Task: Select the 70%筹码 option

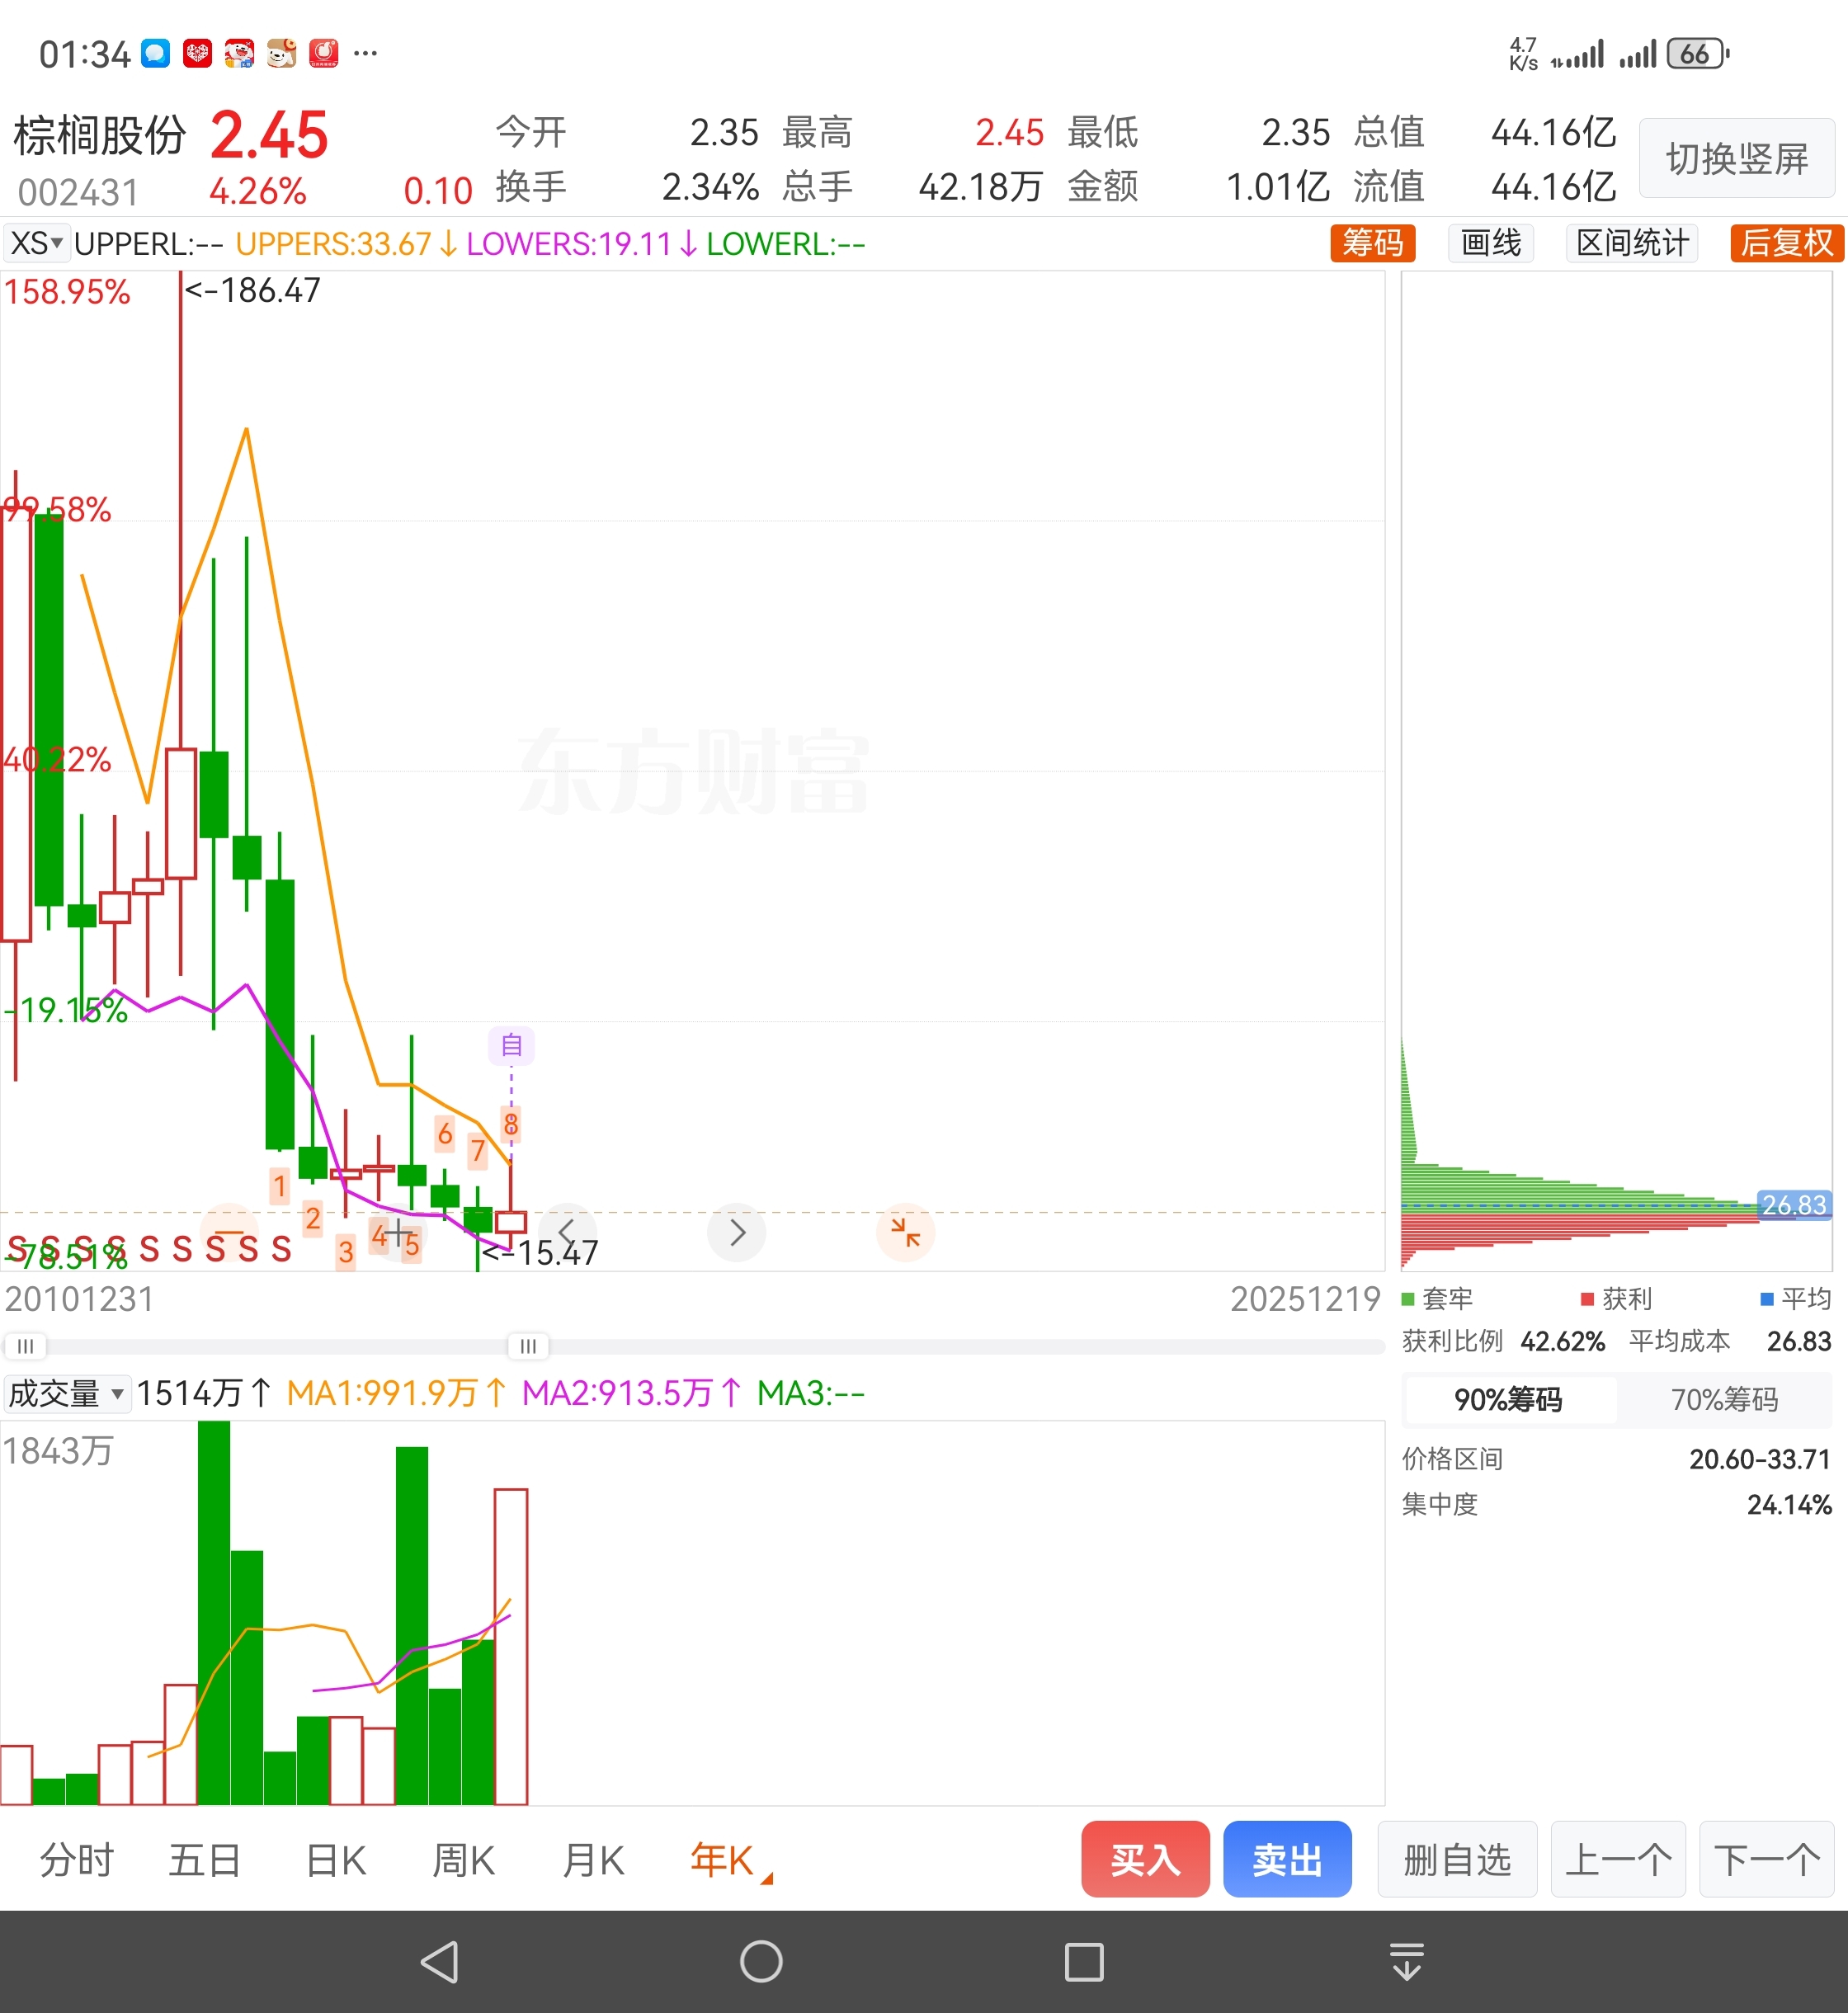Action: [1724, 1399]
